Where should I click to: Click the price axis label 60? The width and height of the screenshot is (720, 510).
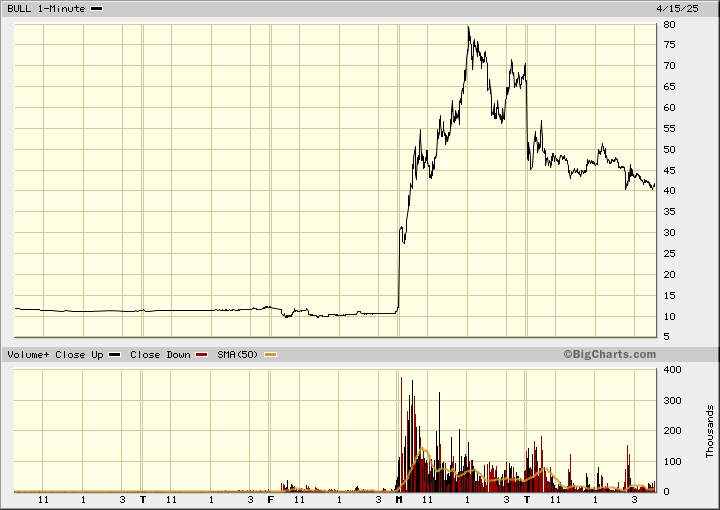669,108
